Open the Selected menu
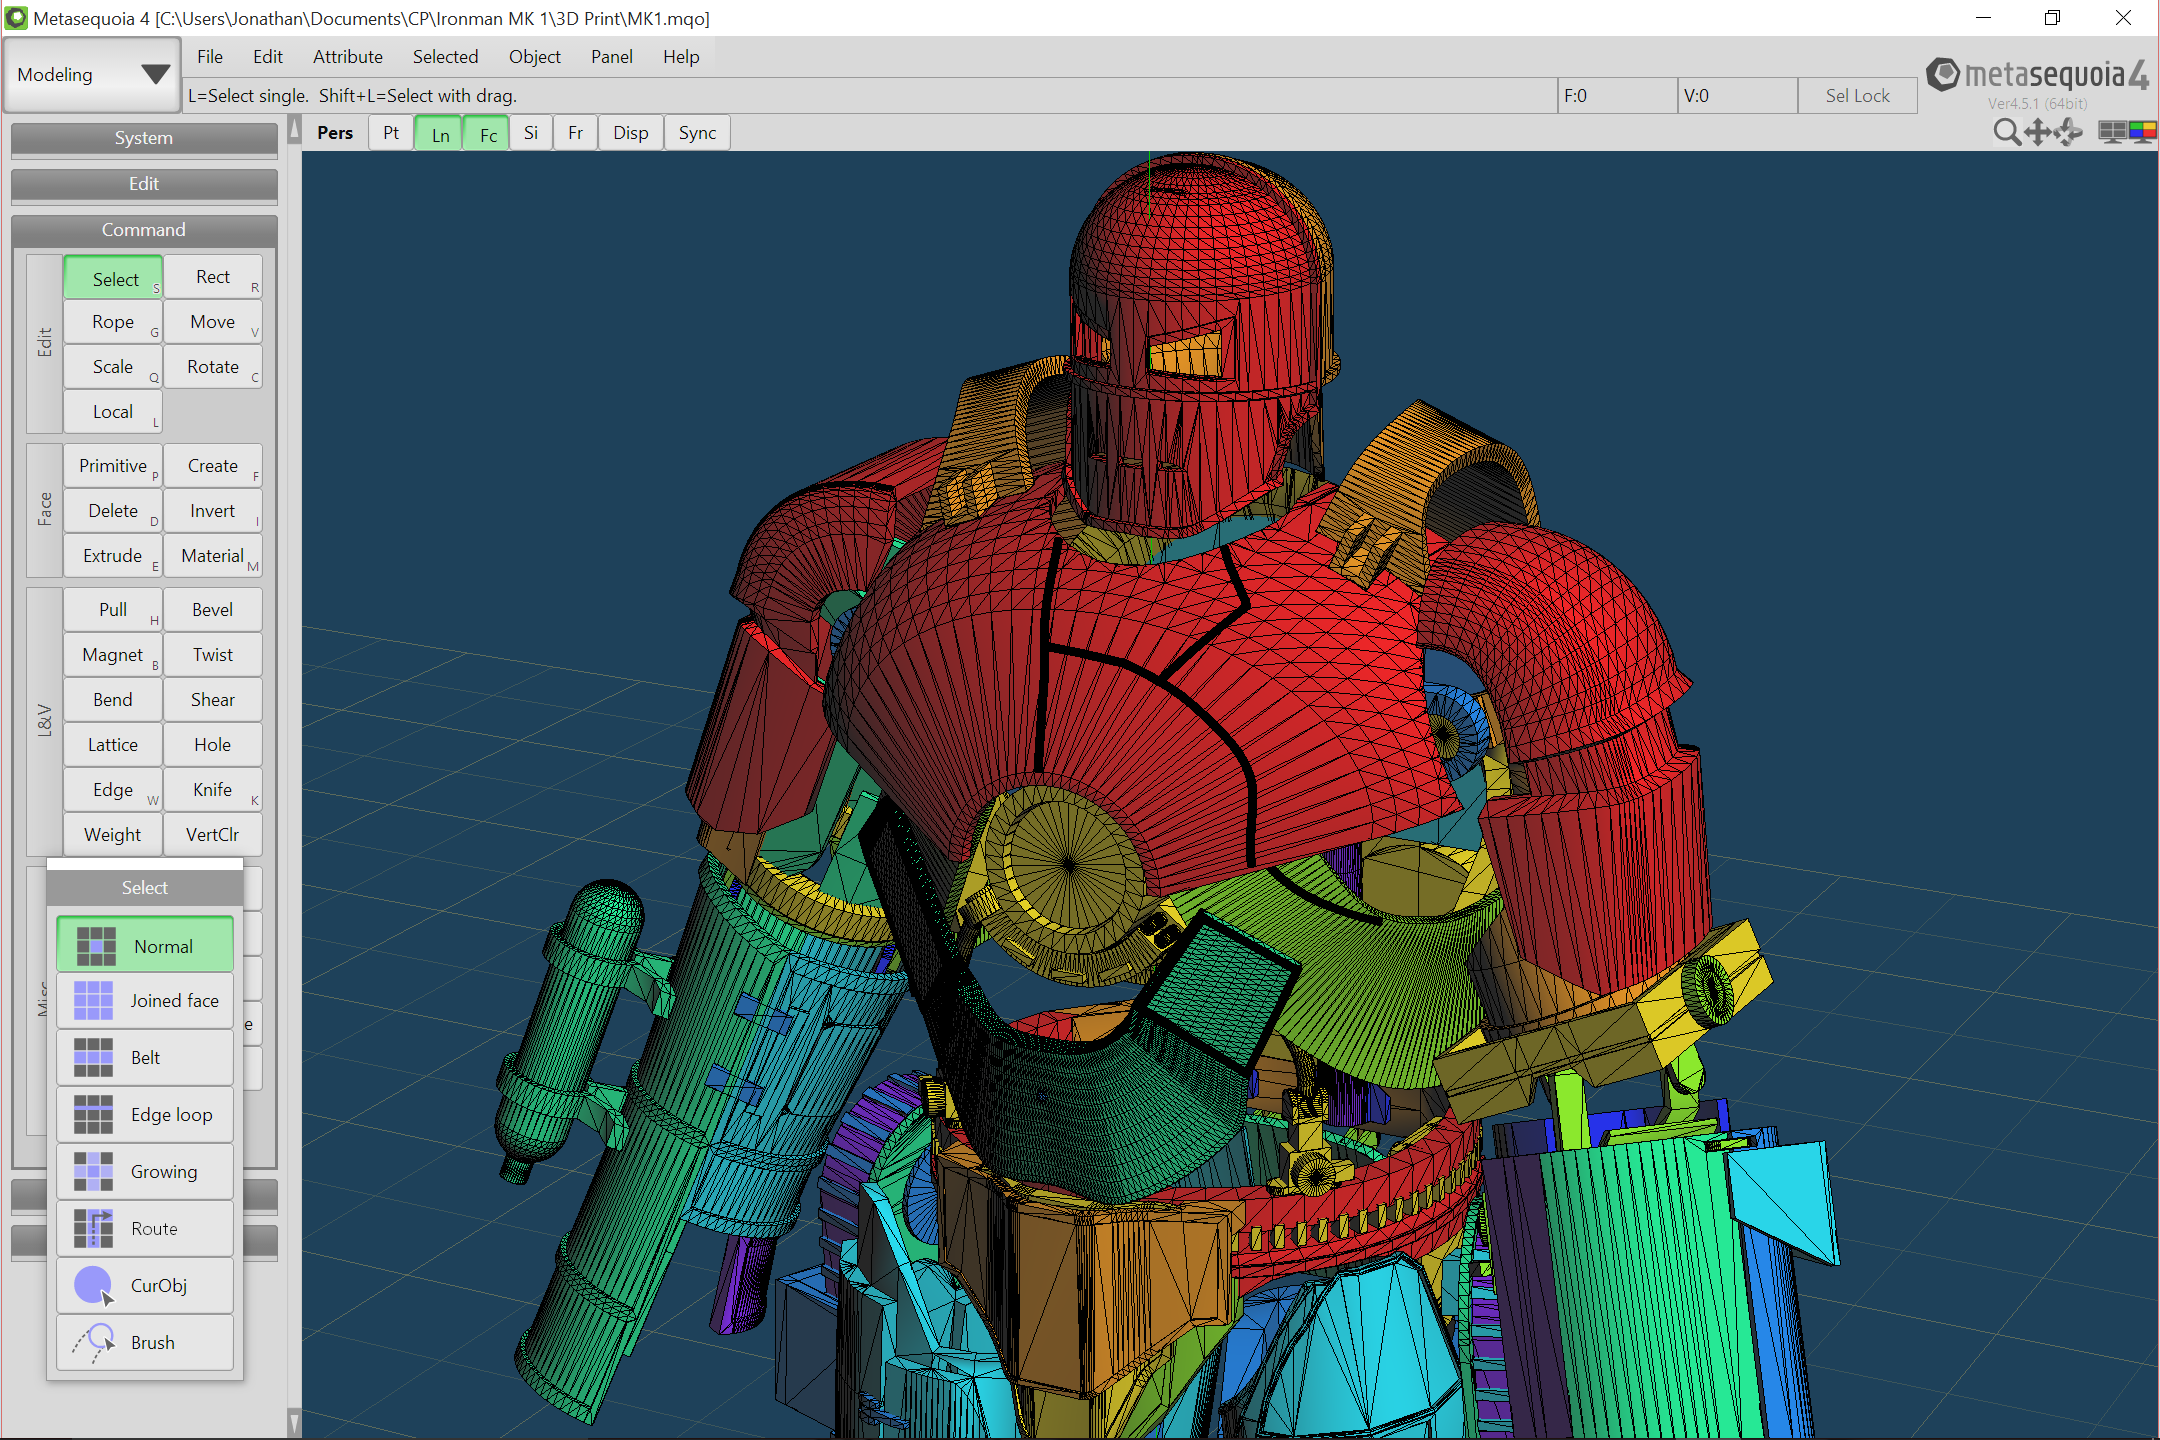The width and height of the screenshot is (2160, 1440). pos(445,57)
